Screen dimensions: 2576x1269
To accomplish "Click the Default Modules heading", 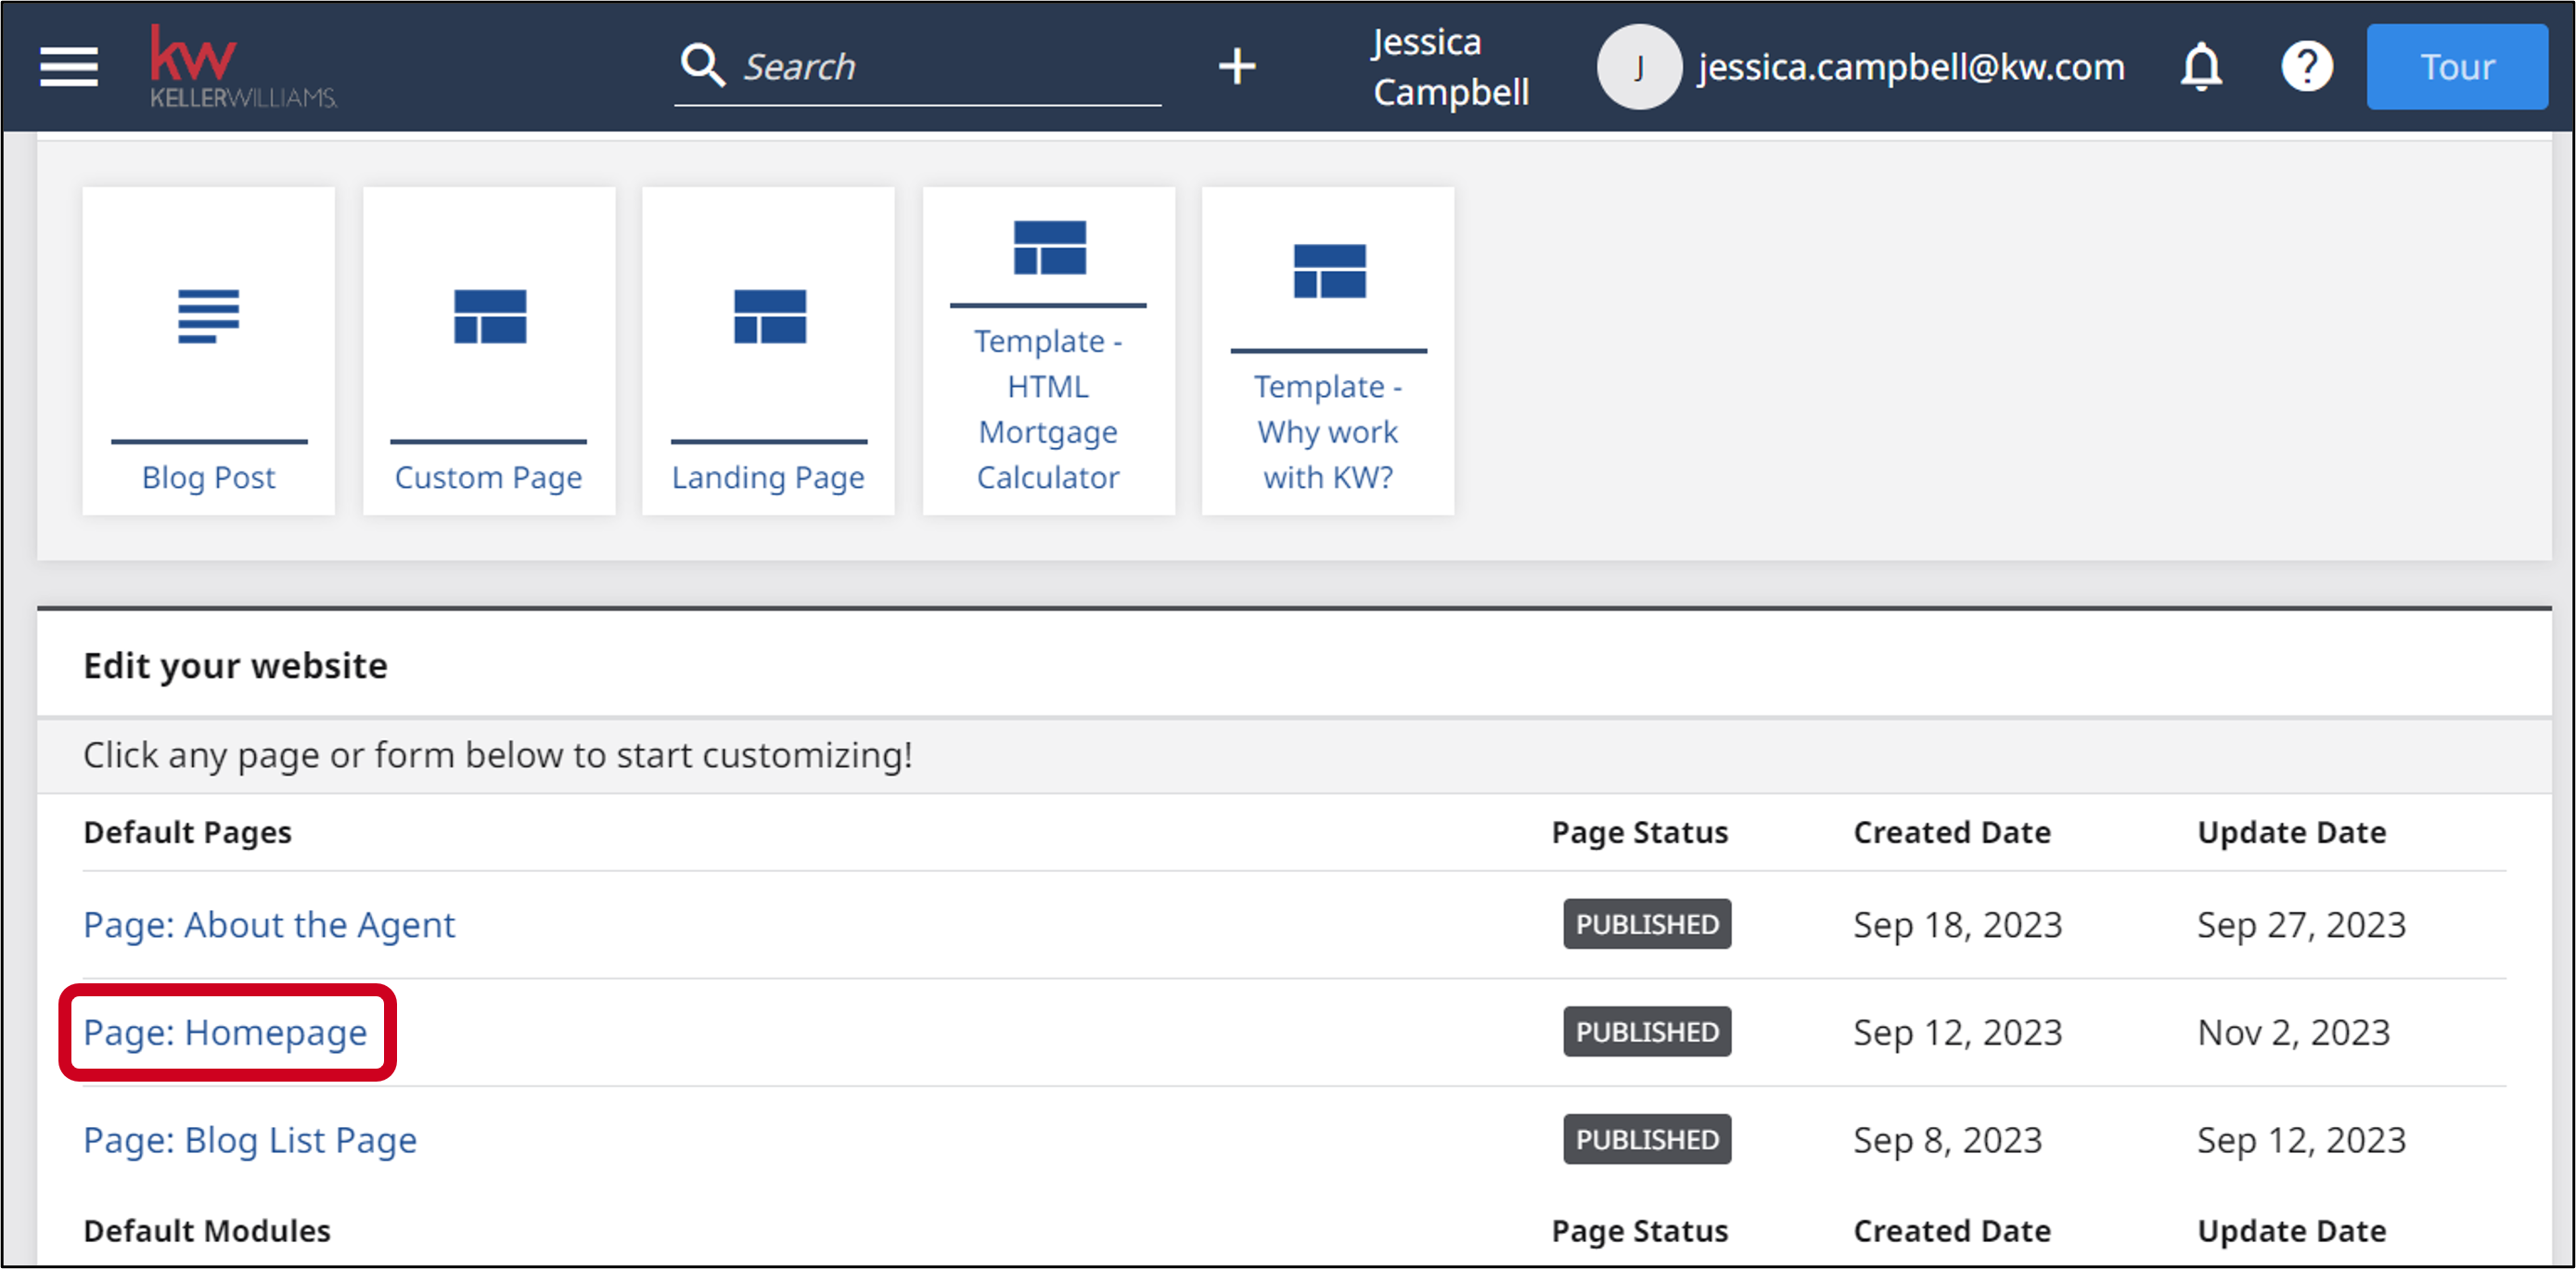I will click(207, 1230).
